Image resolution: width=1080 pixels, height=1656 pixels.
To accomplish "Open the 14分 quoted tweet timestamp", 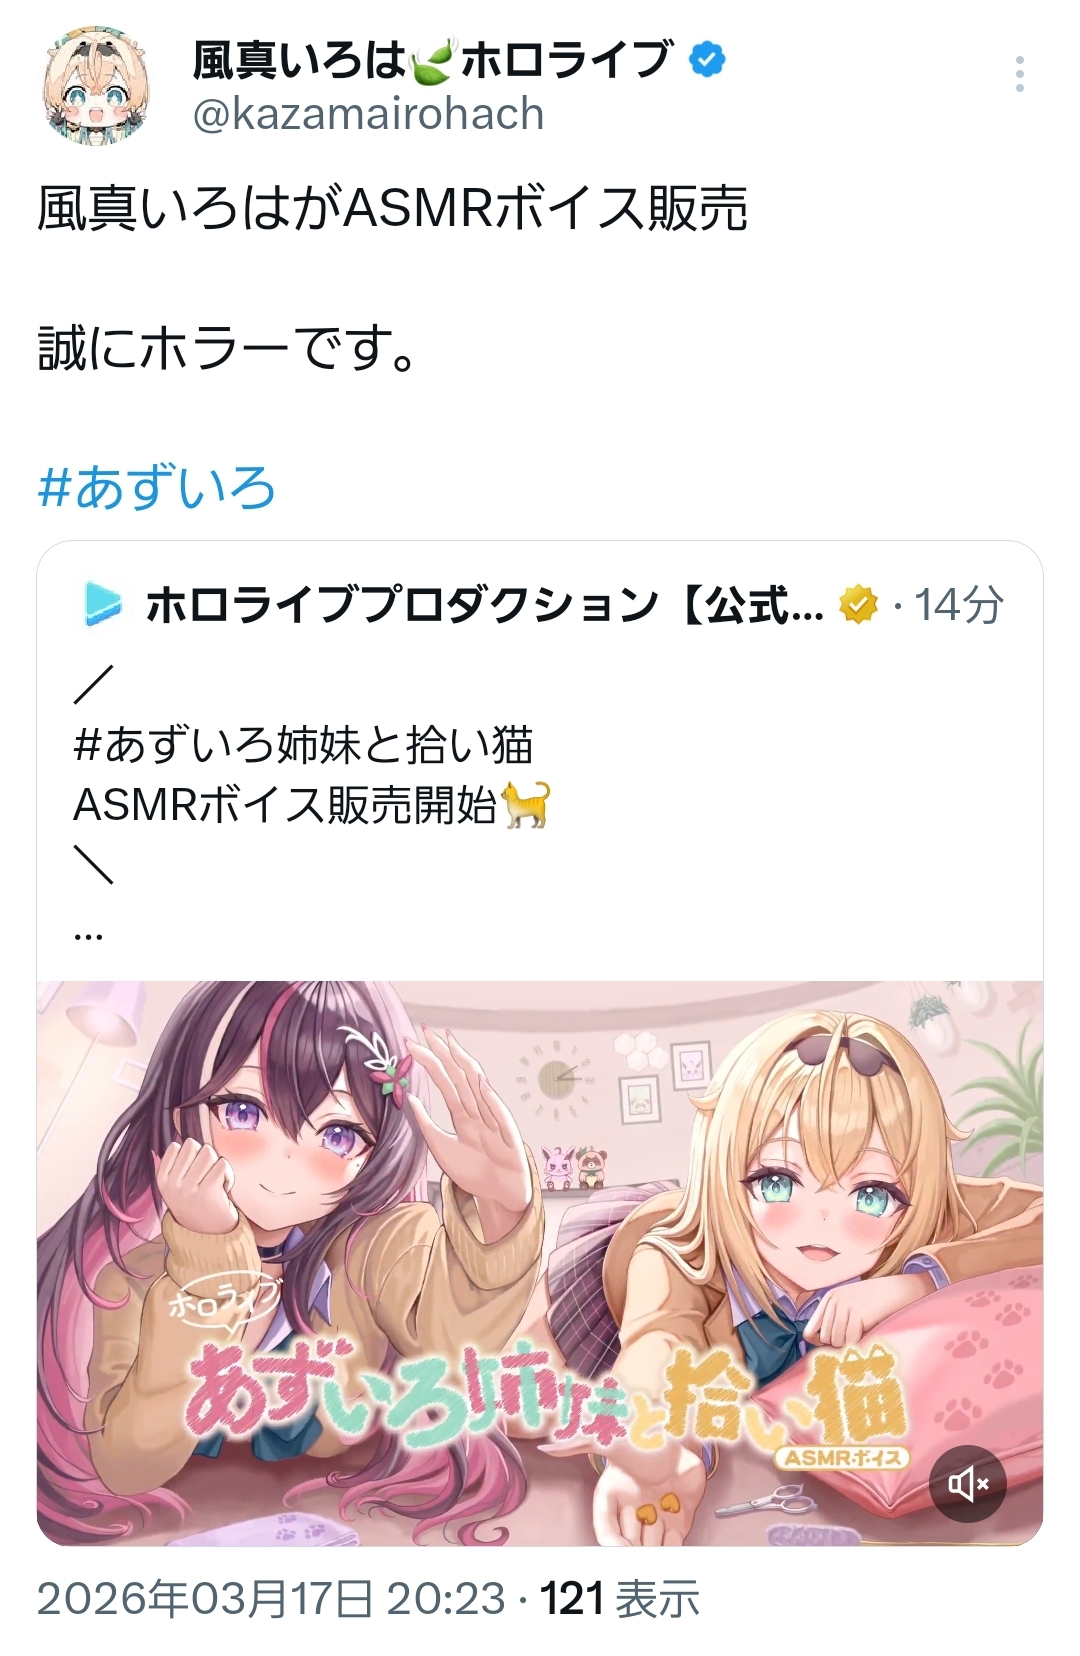I will click(958, 604).
